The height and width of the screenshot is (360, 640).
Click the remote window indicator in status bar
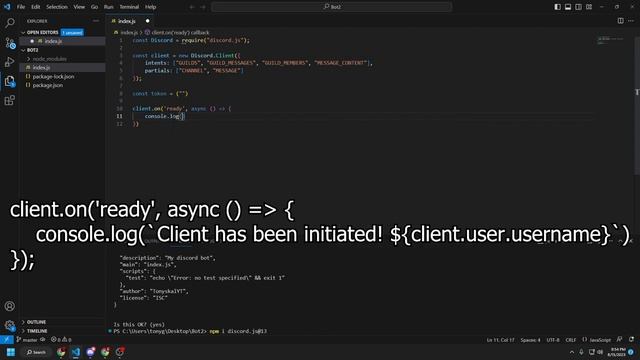click(x=7, y=340)
